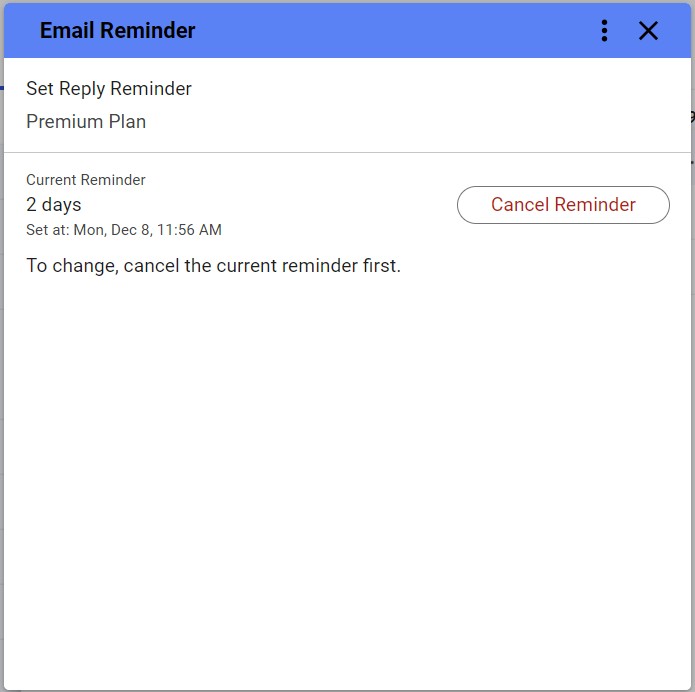This screenshot has width=695, height=692.
Task: Click the Cancel Reminder button
Action: [563, 205]
